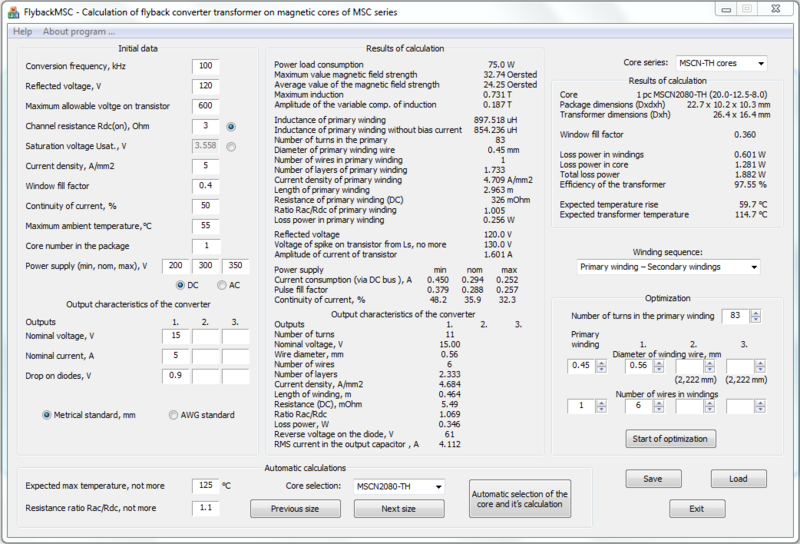Click the Start of optimization button
This screenshot has height=544, width=800.
click(670, 439)
